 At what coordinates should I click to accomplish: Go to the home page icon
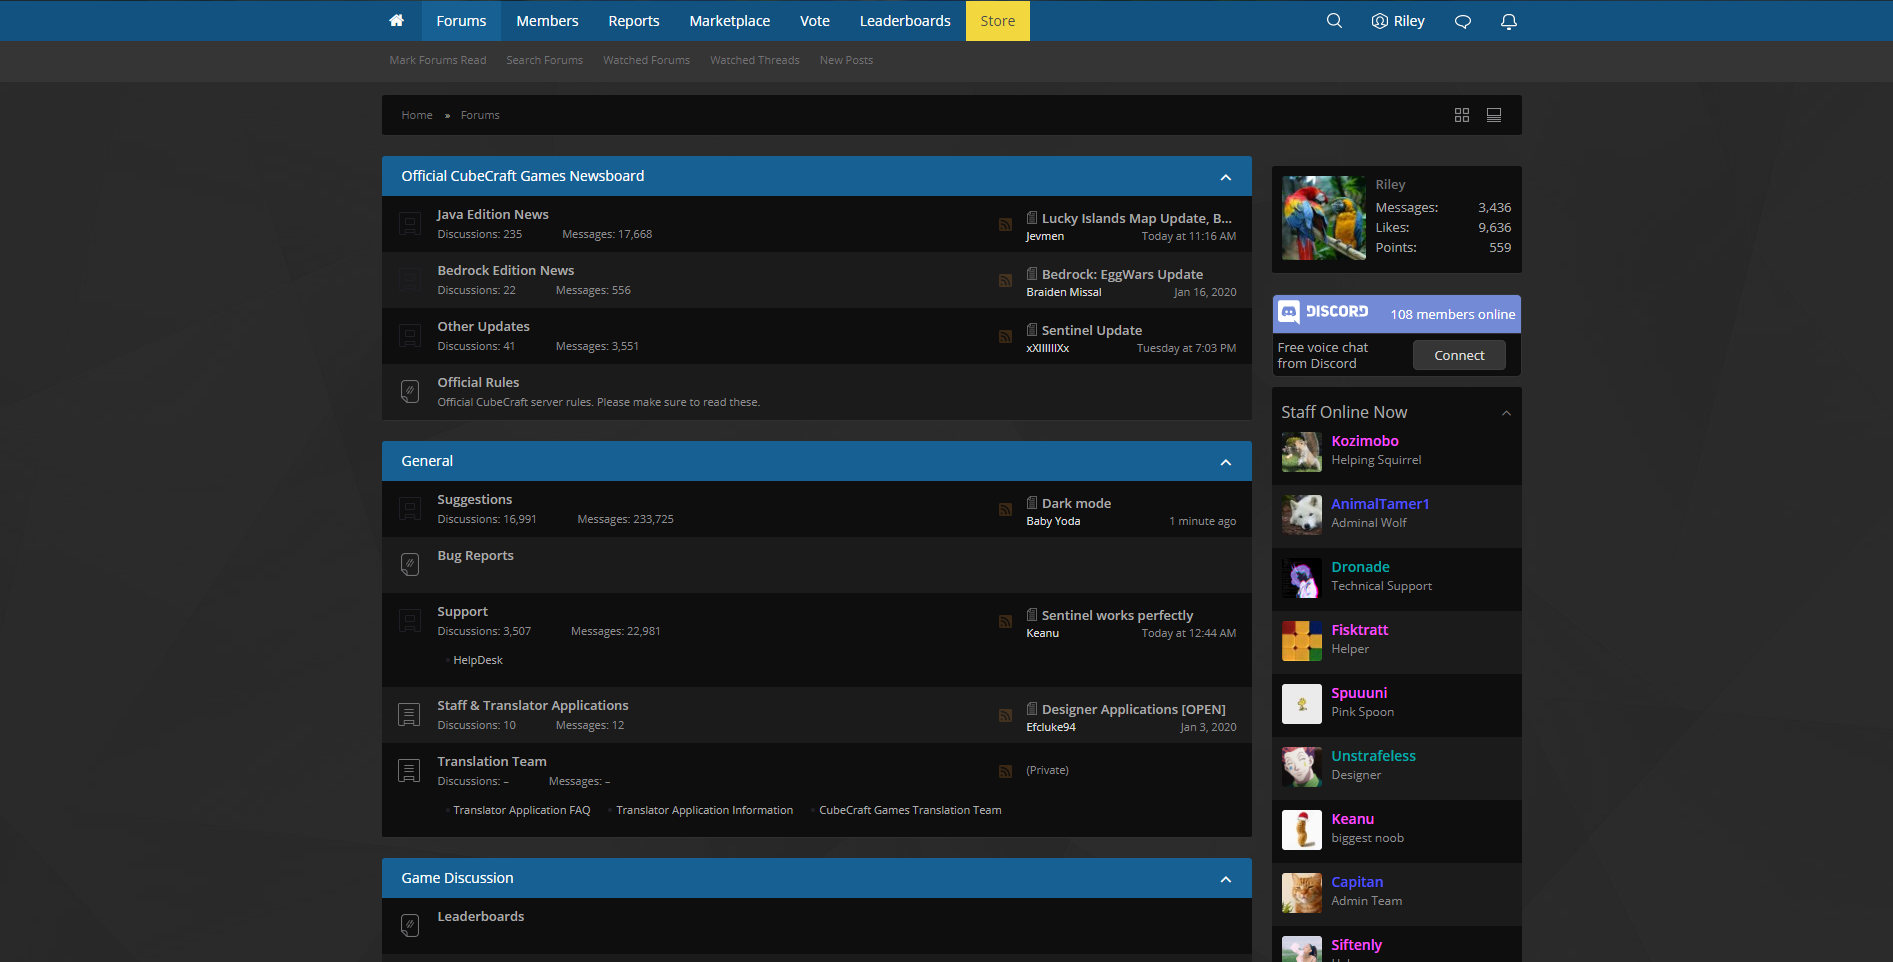(397, 21)
